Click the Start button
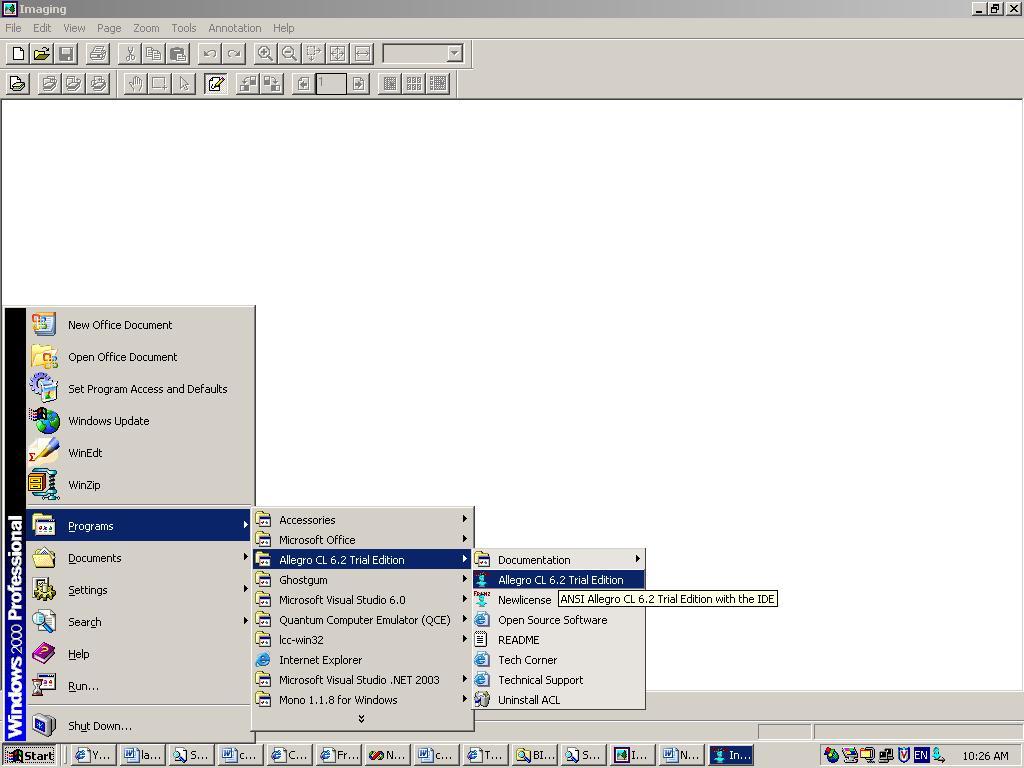Image resolution: width=1024 pixels, height=768 pixels. click(30, 756)
